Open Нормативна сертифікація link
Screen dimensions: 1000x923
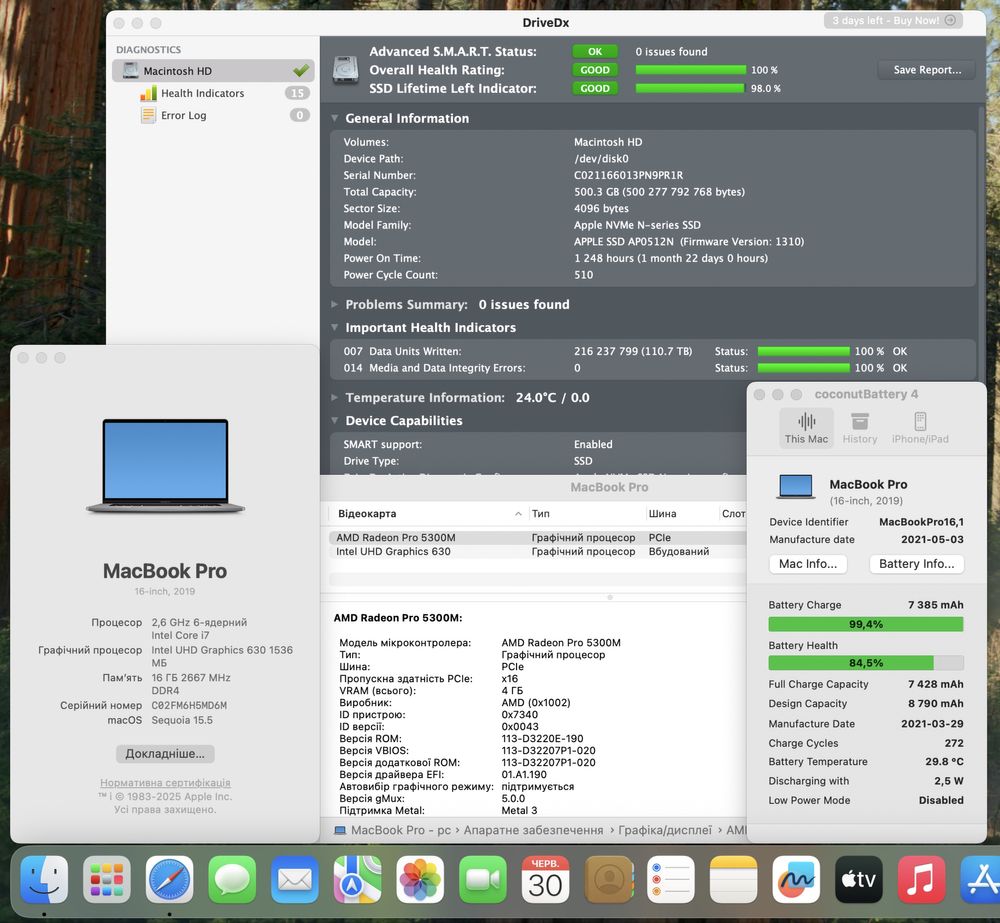click(165, 783)
